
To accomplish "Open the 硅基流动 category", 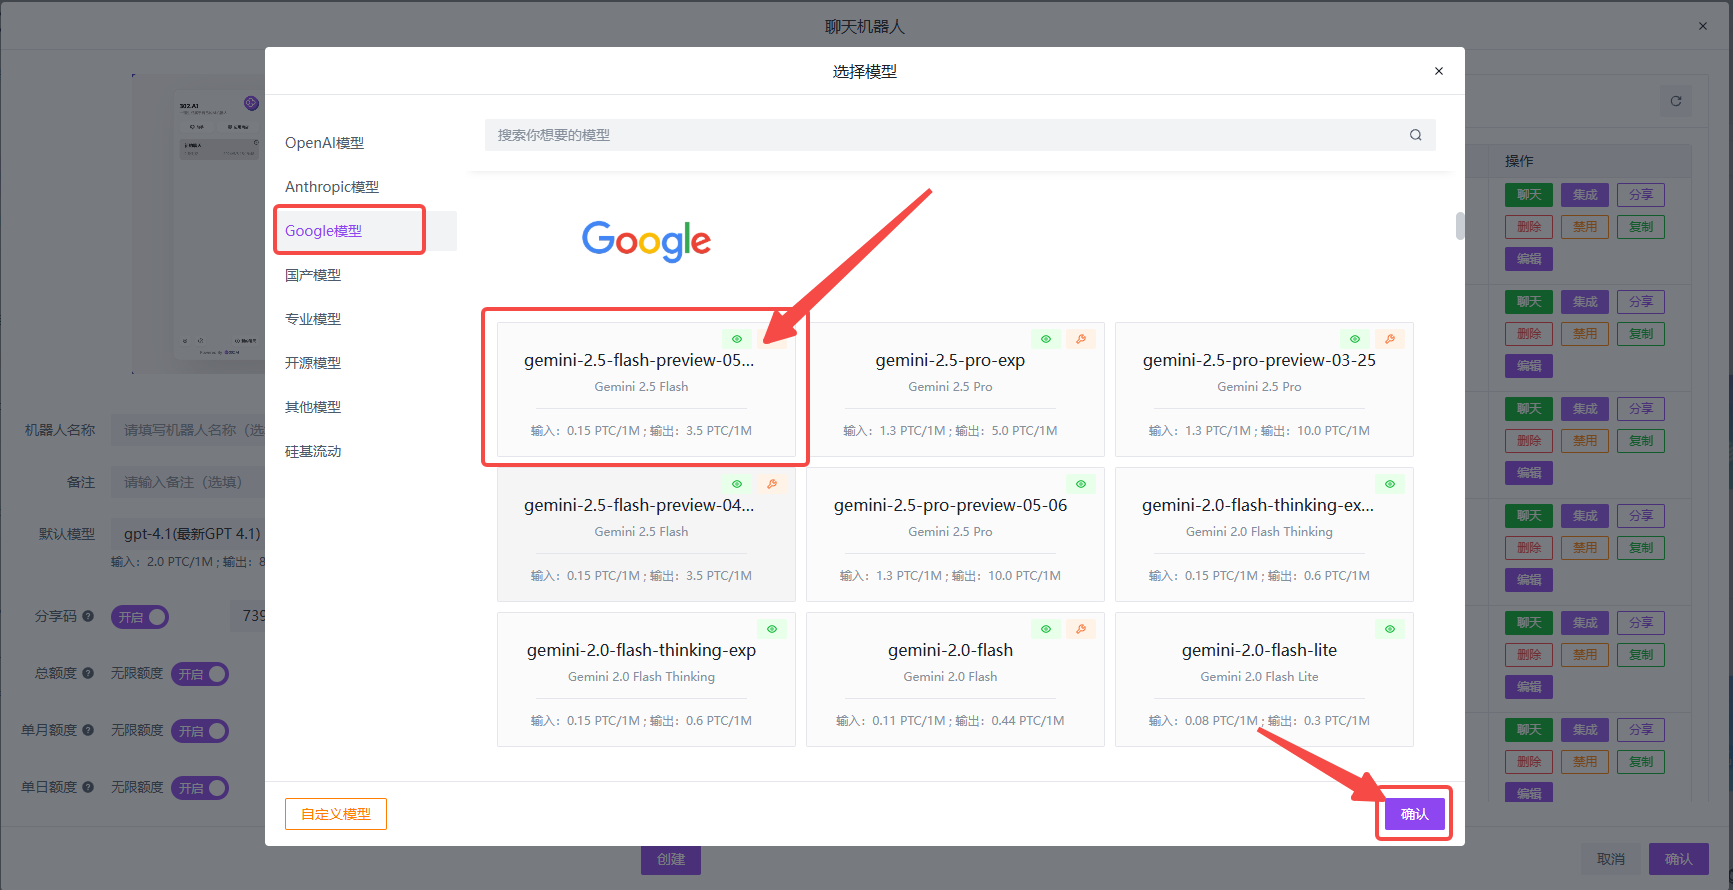I will pos(313,452).
